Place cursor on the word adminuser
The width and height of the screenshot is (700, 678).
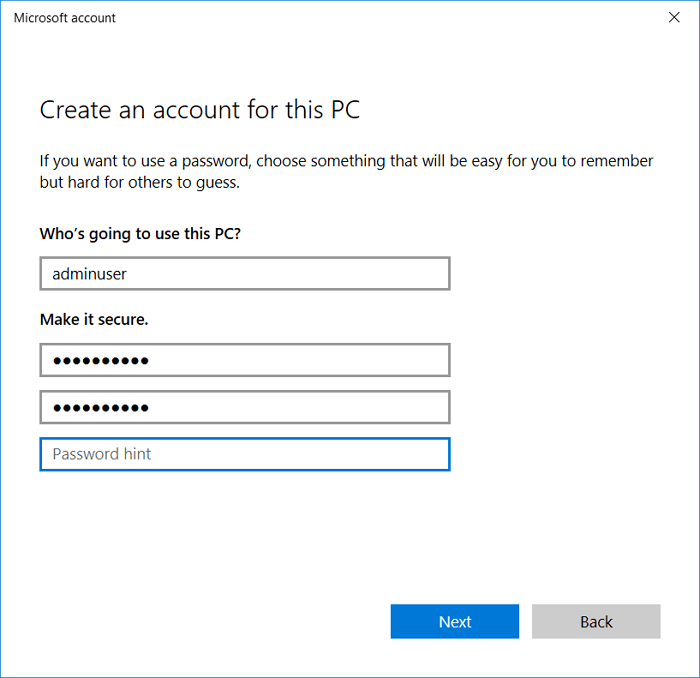tap(89, 273)
